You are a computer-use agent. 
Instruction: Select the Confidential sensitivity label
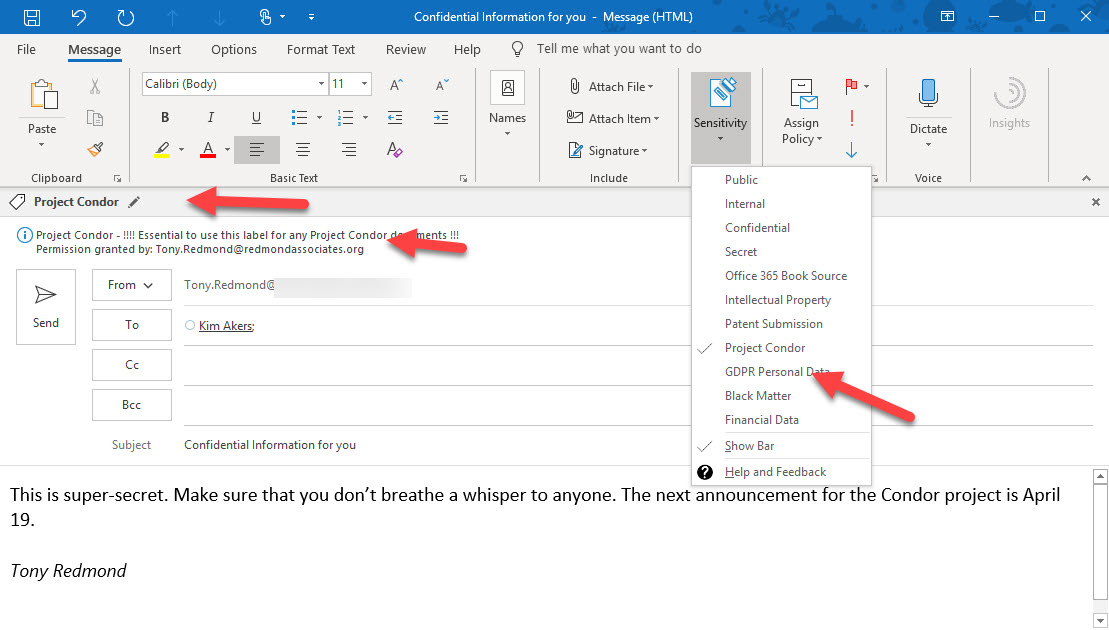(757, 228)
